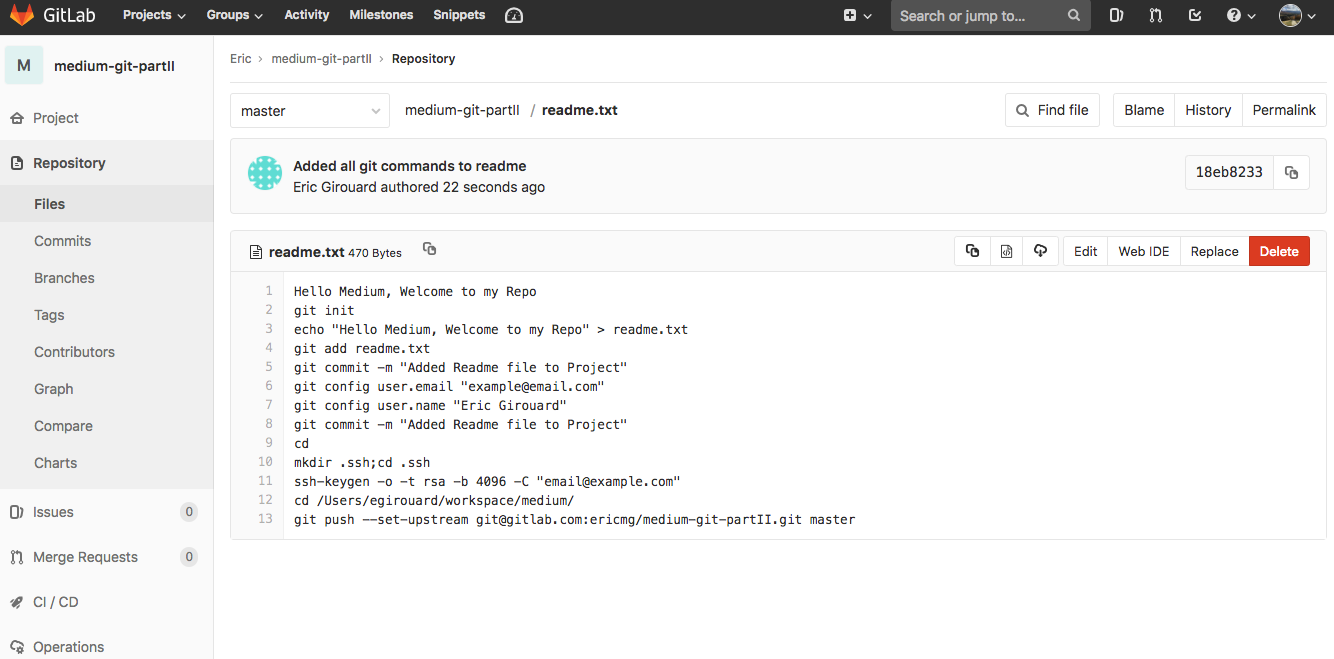Click the Permalink button

coord(1284,110)
